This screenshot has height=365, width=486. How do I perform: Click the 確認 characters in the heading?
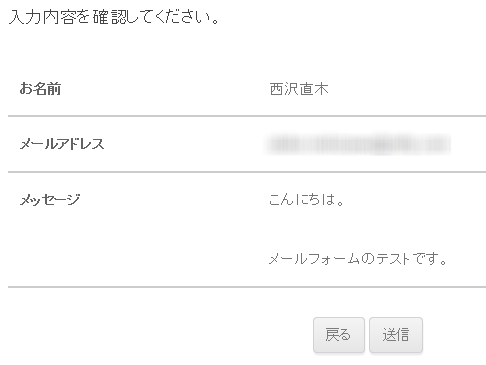110,17
